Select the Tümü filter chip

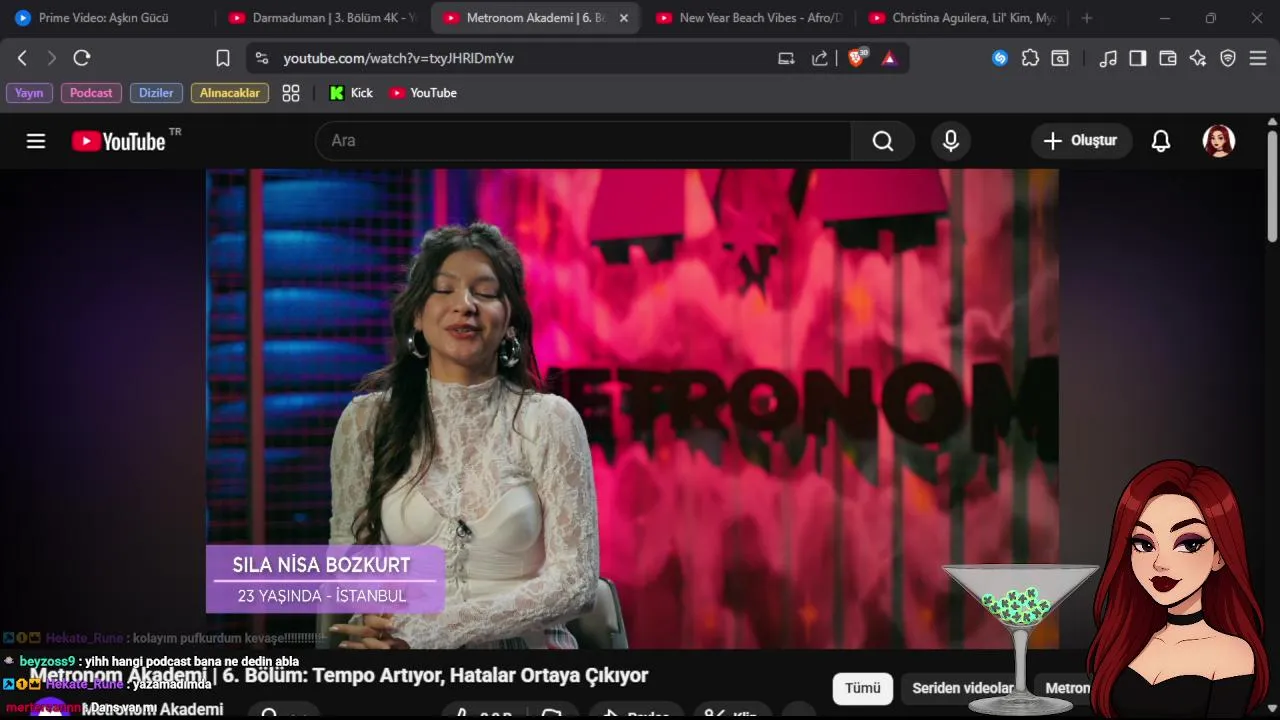[863, 688]
